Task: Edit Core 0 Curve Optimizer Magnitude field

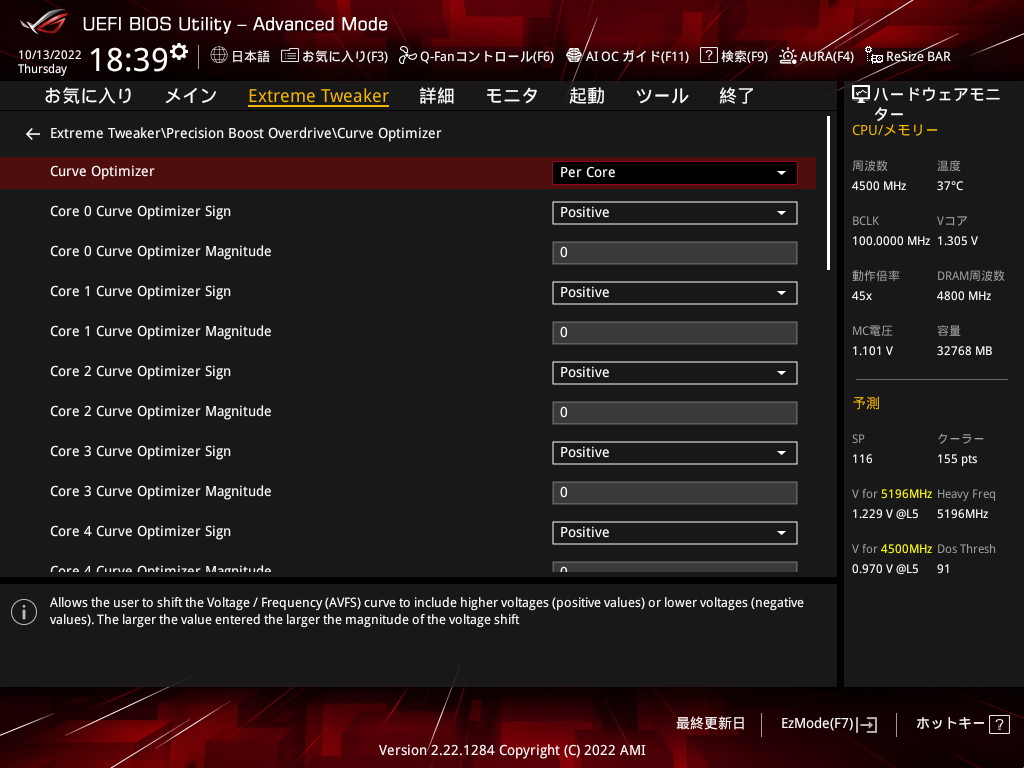Action: [675, 253]
